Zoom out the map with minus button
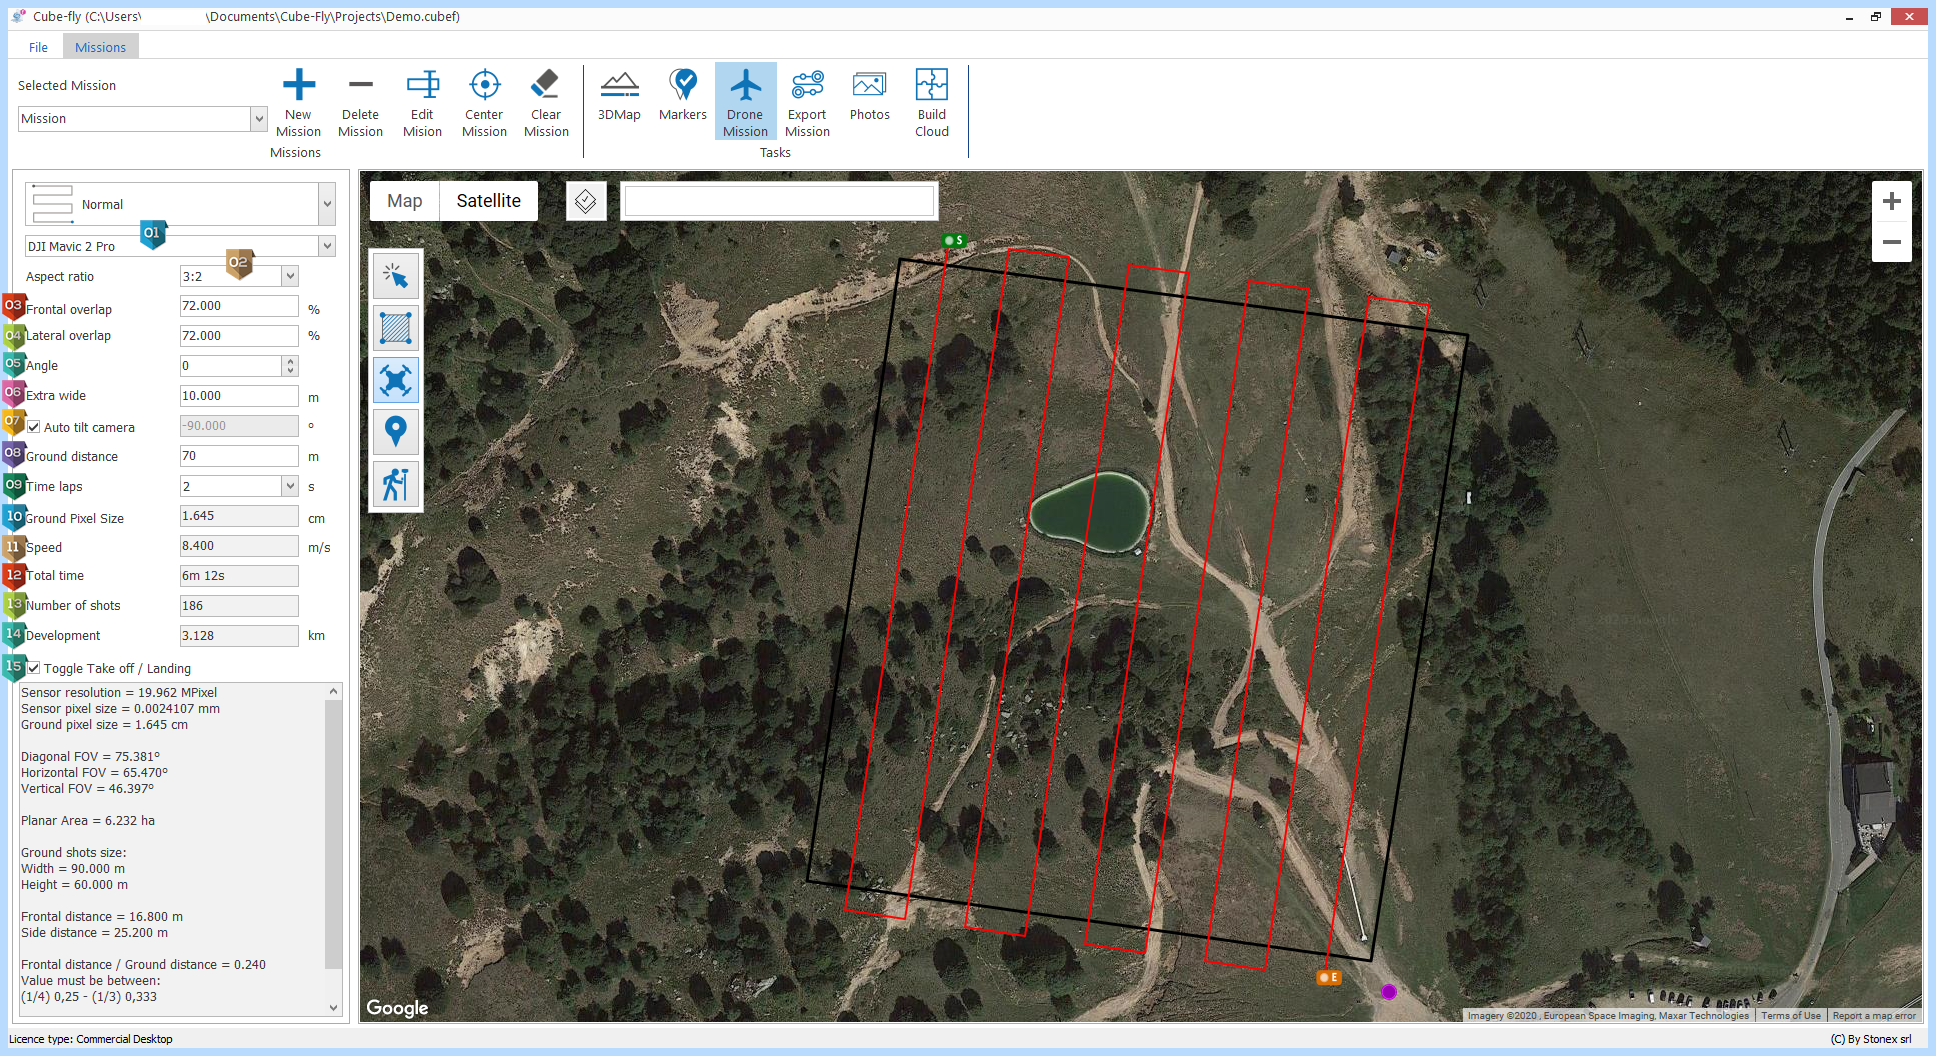Screen dimensions: 1936x1056 click(1892, 242)
